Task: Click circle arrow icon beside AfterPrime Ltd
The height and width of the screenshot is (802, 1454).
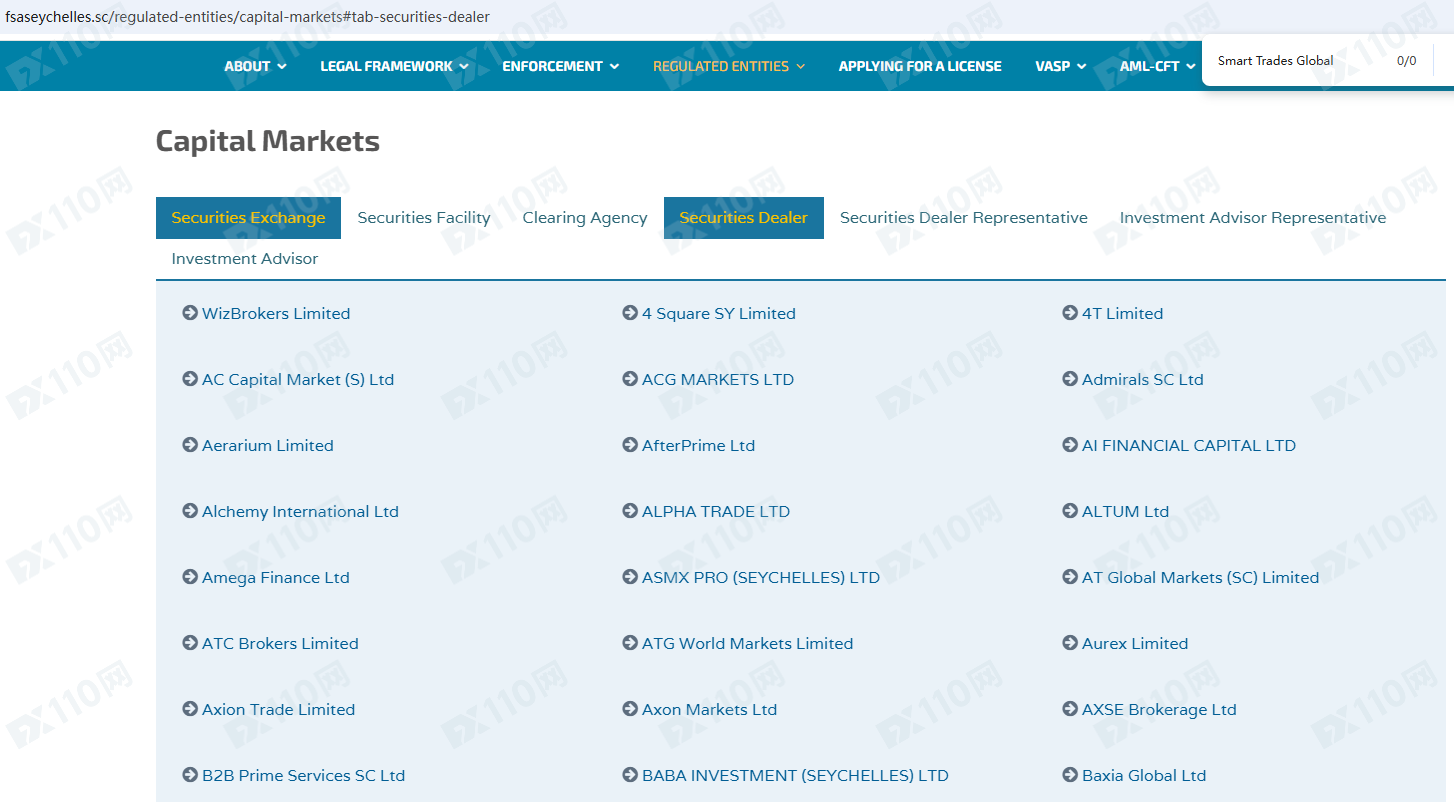Action: [x=630, y=445]
